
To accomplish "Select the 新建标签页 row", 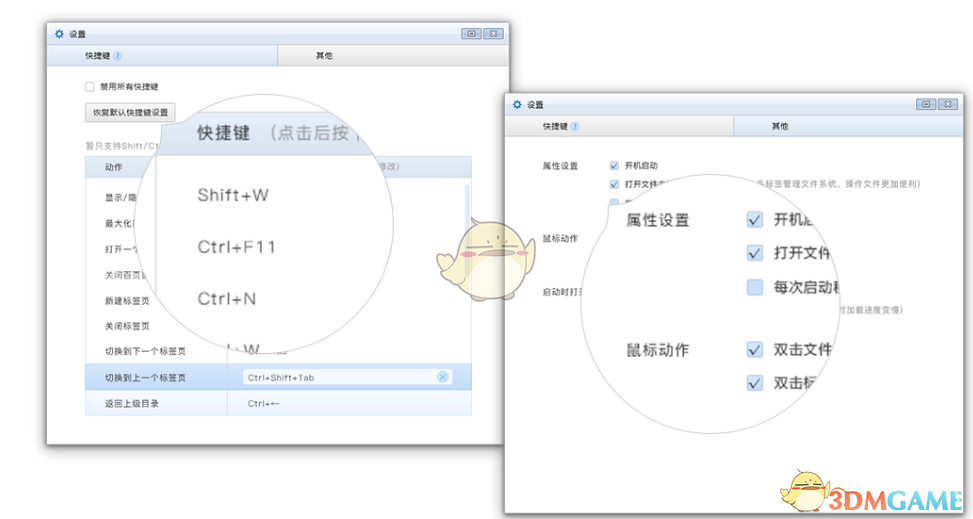I will pyautogui.click(x=278, y=300).
